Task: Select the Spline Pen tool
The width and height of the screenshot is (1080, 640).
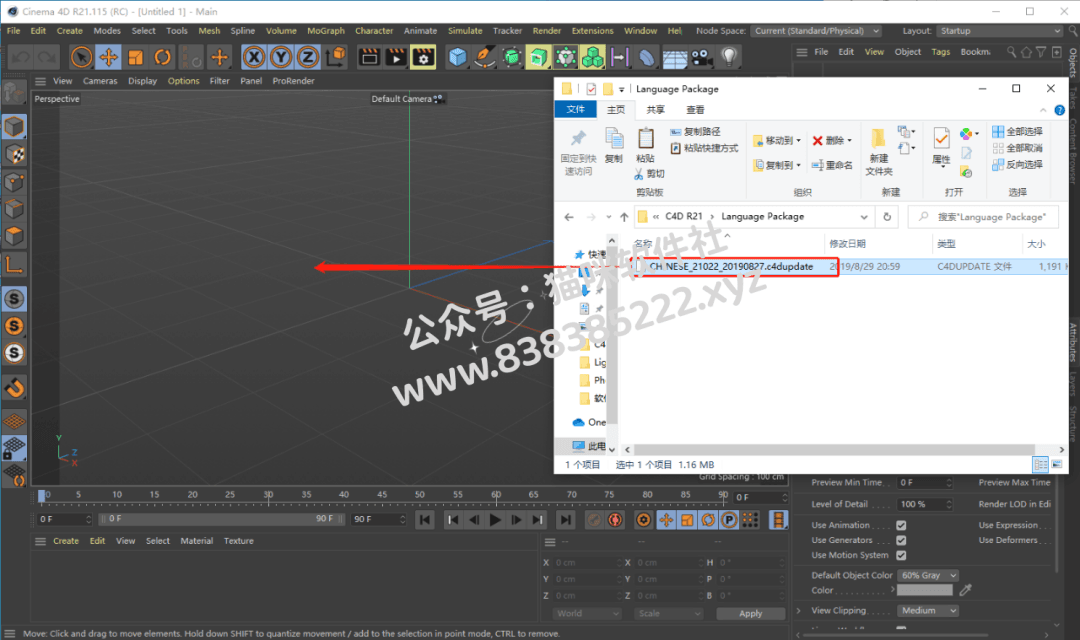Action: pyautogui.click(x=485, y=57)
